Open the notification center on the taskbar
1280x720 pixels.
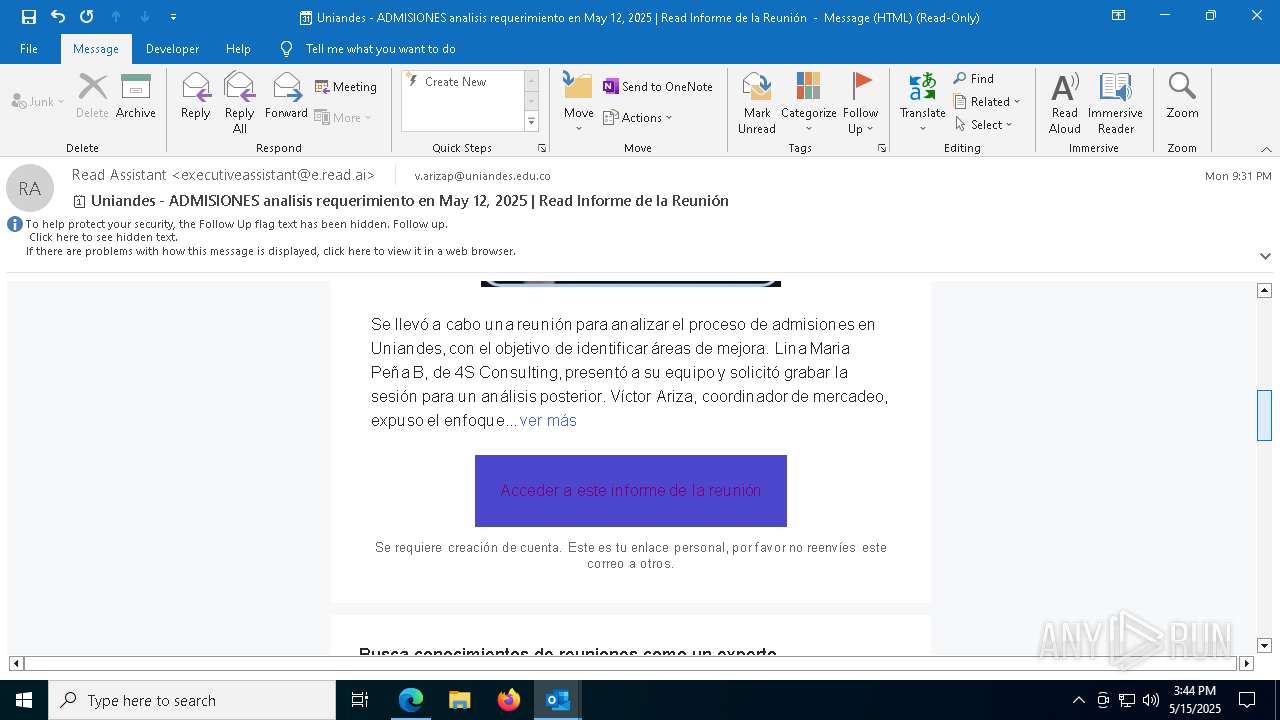1247,700
